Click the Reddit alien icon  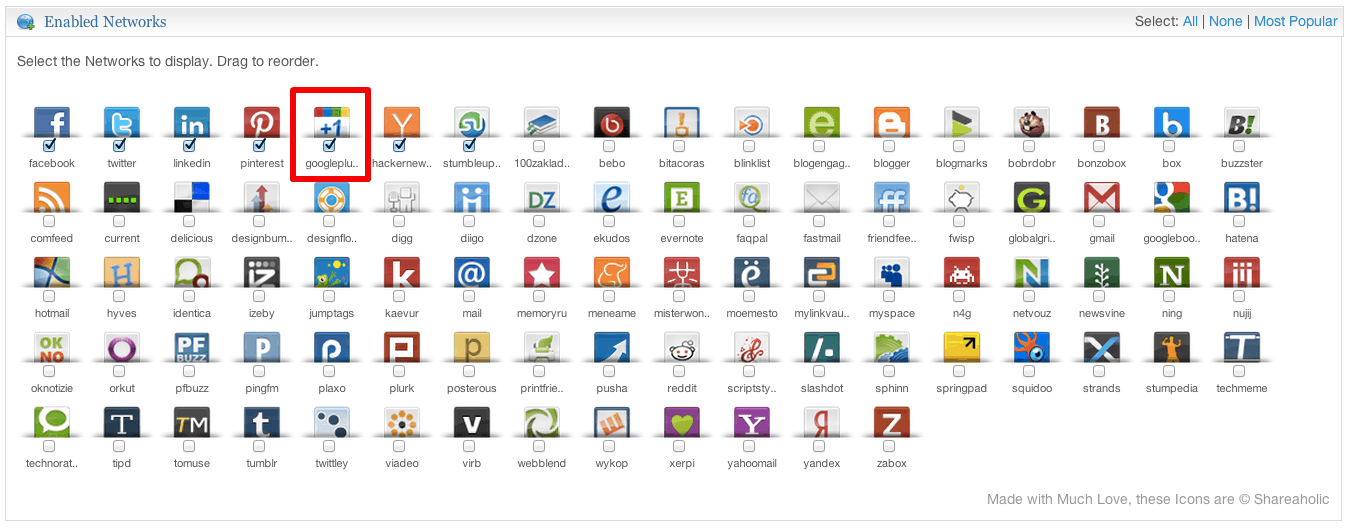tap(682, 349)
